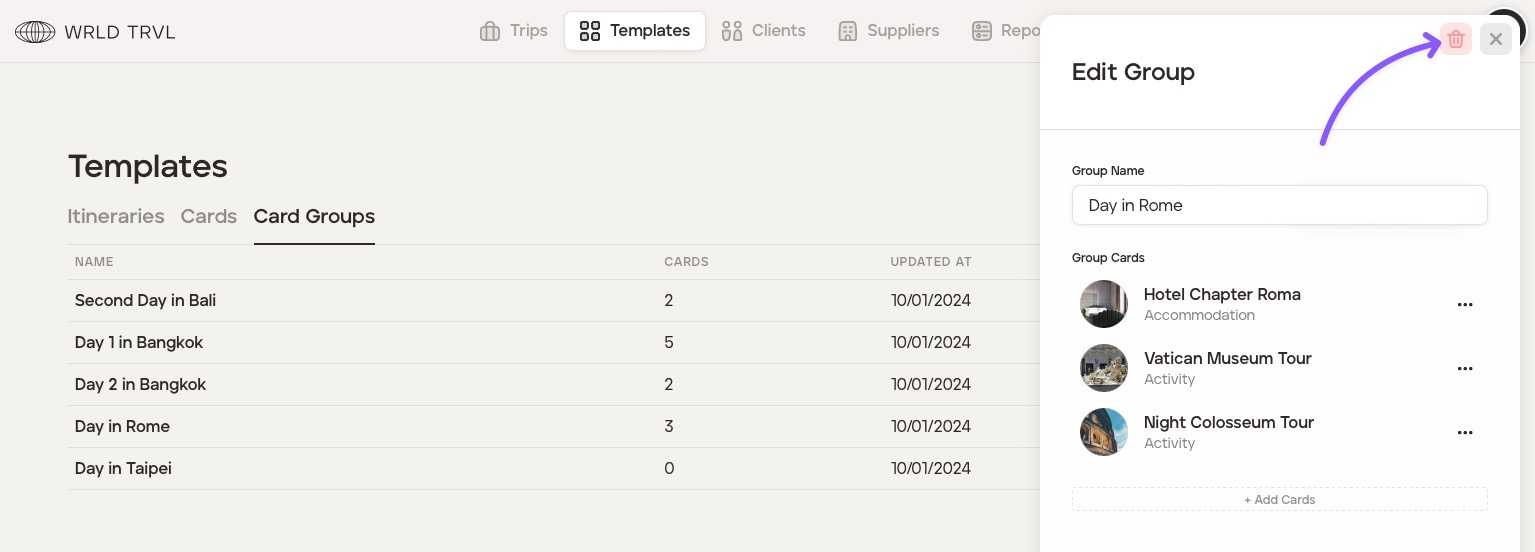Open the Trips suitcase icon
This screenshot has width=1535, height=552.
tap(490, 31)
